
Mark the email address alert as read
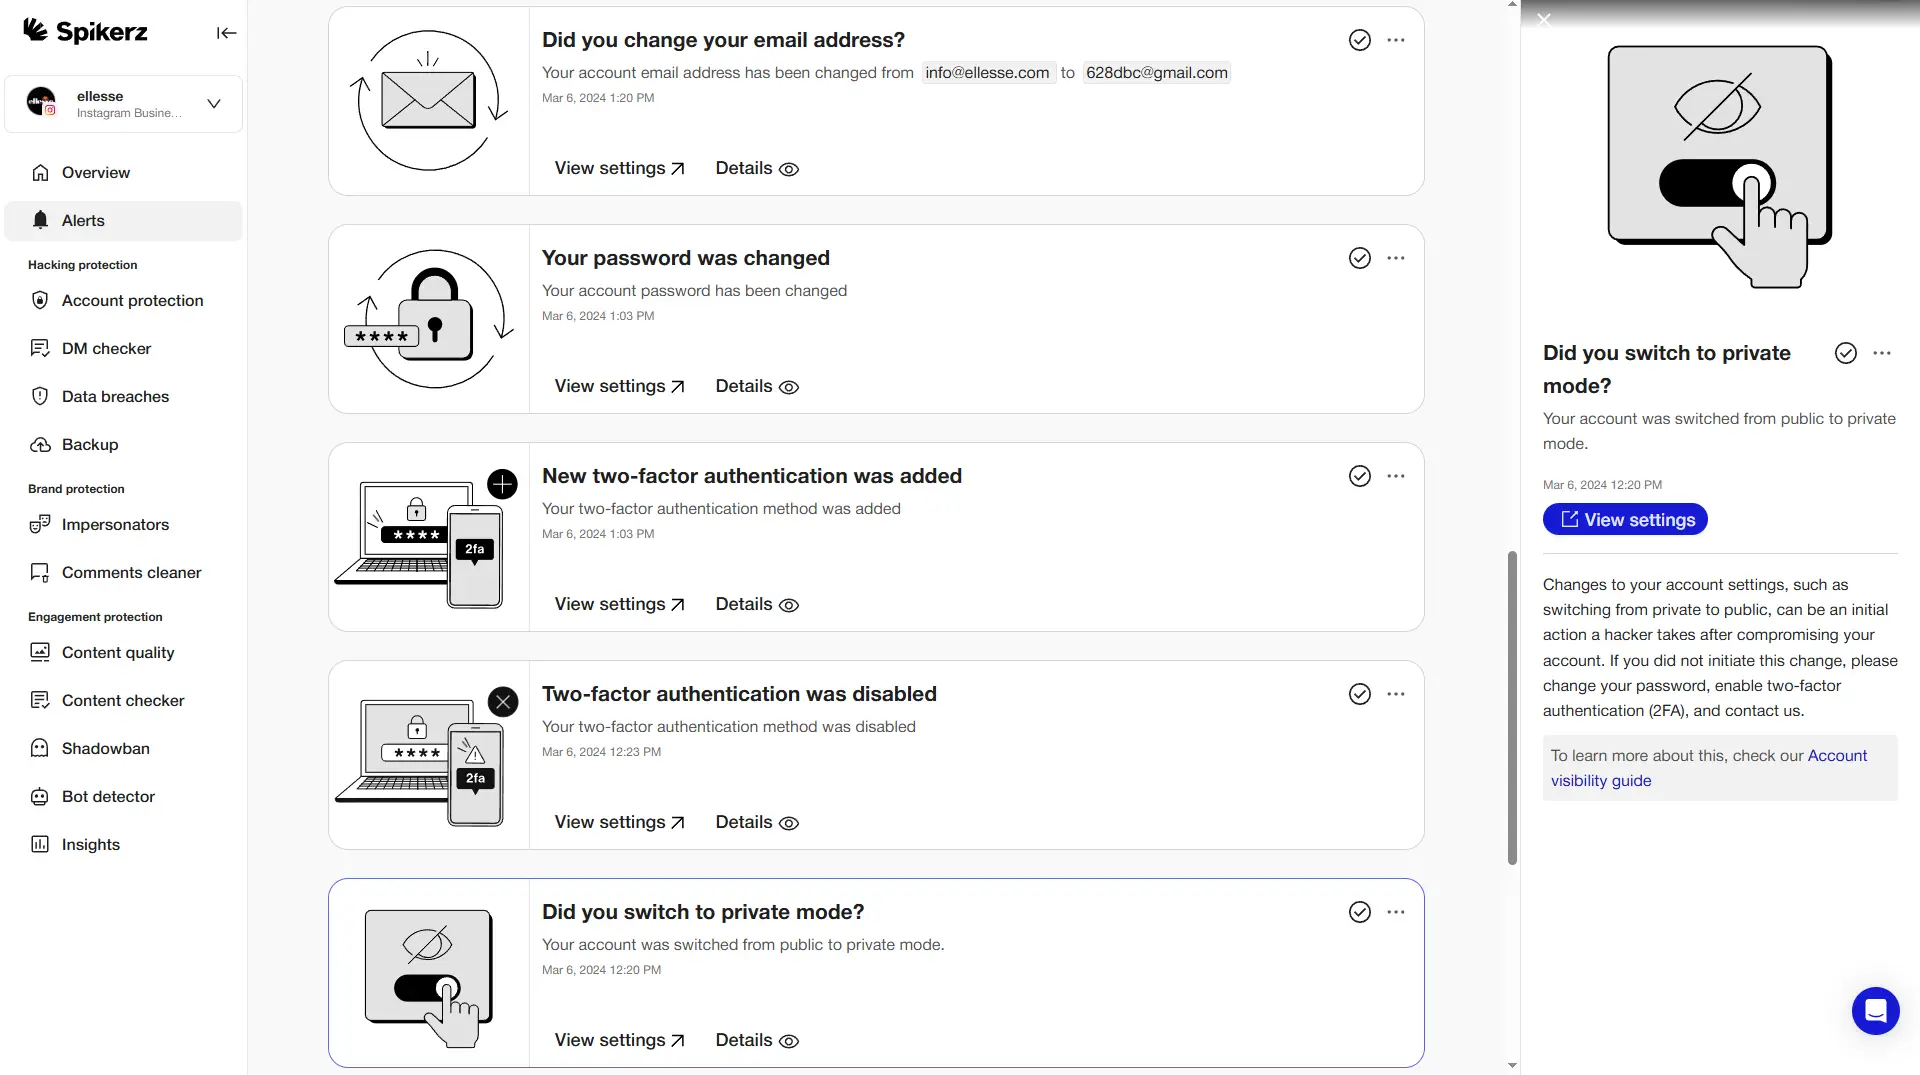click(1359, 40)
